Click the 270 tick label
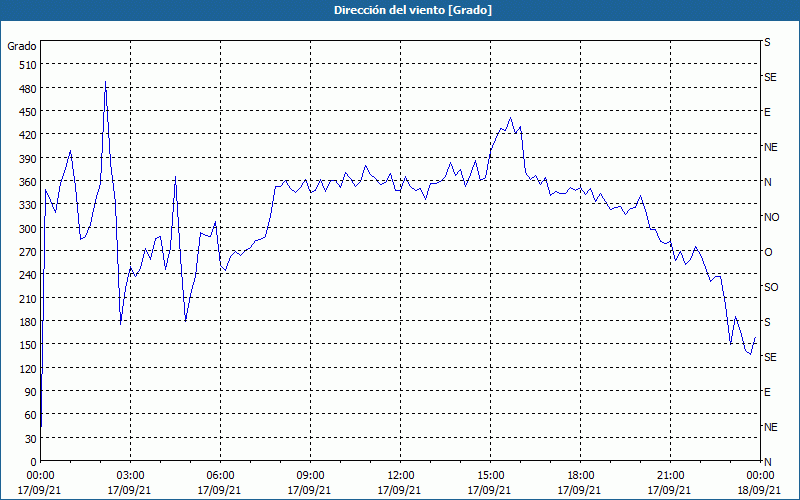Image resolution: width=800 pixels, height=500 pixels. coord(29,252)
